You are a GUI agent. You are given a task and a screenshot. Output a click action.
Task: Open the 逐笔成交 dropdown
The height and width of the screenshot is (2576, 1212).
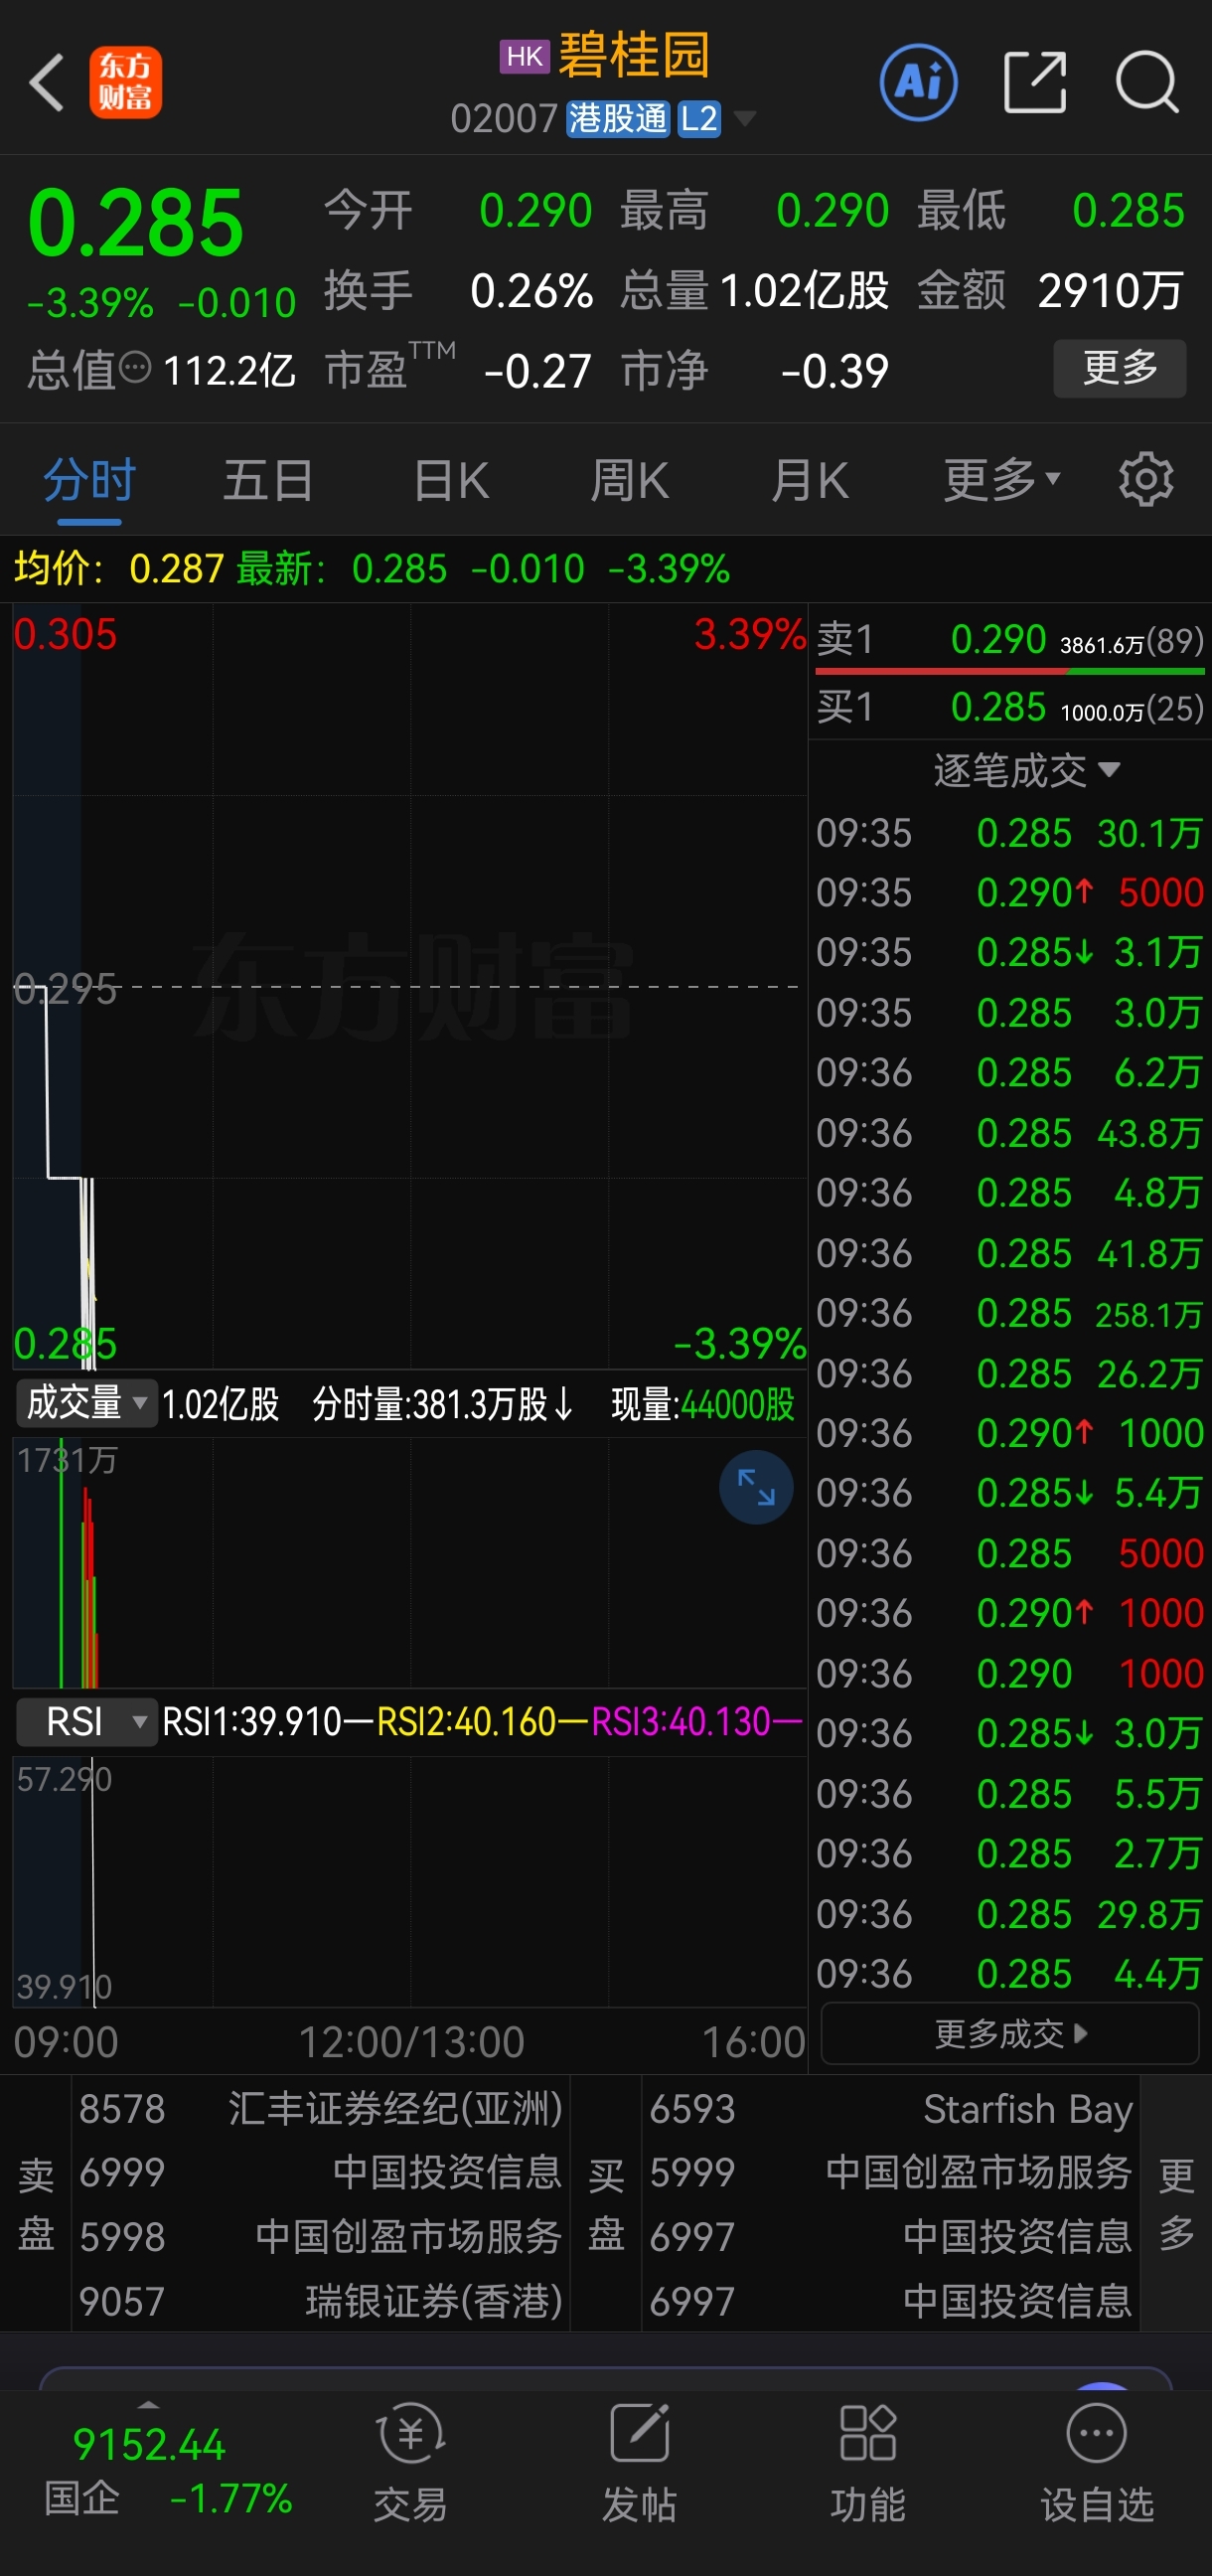pos(1025,770)
